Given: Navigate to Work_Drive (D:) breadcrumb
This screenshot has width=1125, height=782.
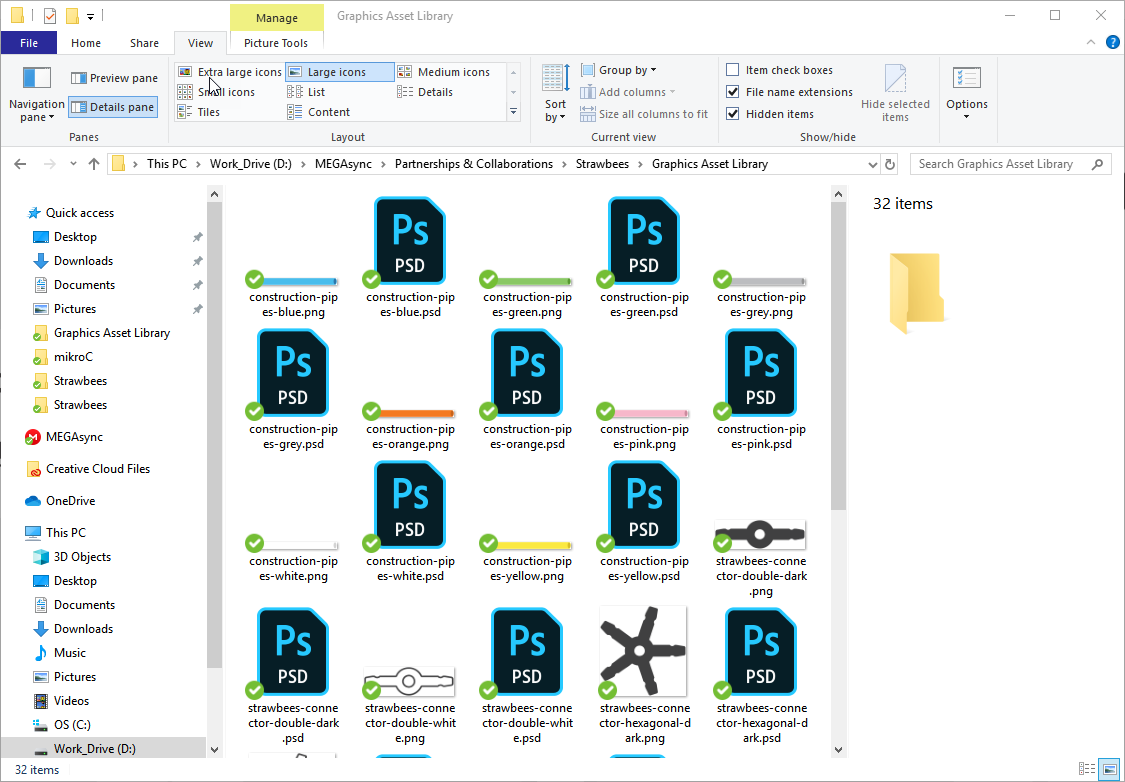Looking at the screenshot, I should click(x=250, y=164).
